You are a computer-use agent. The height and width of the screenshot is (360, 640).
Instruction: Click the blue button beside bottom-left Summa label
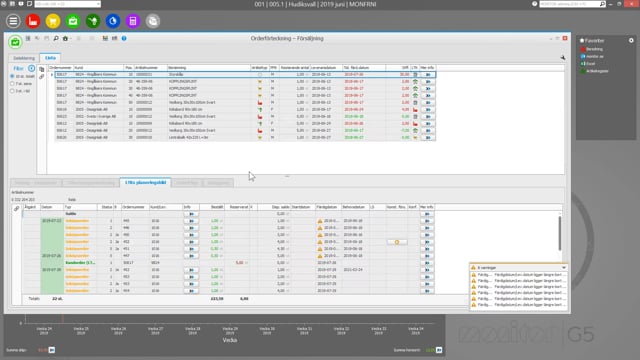click(x=52, y=350)
